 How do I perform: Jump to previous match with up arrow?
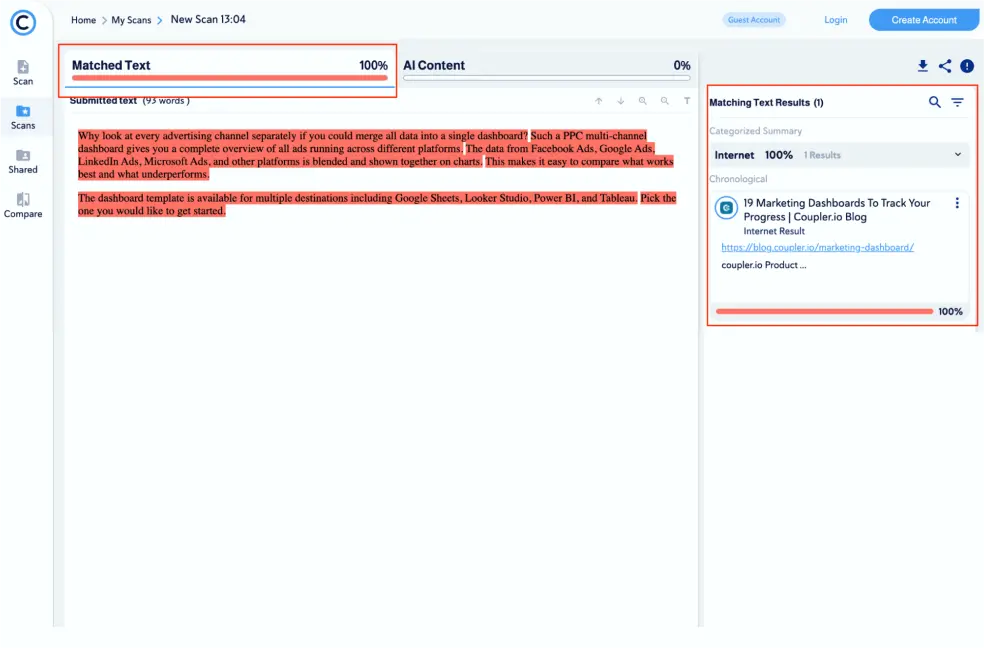coord(599,101)
